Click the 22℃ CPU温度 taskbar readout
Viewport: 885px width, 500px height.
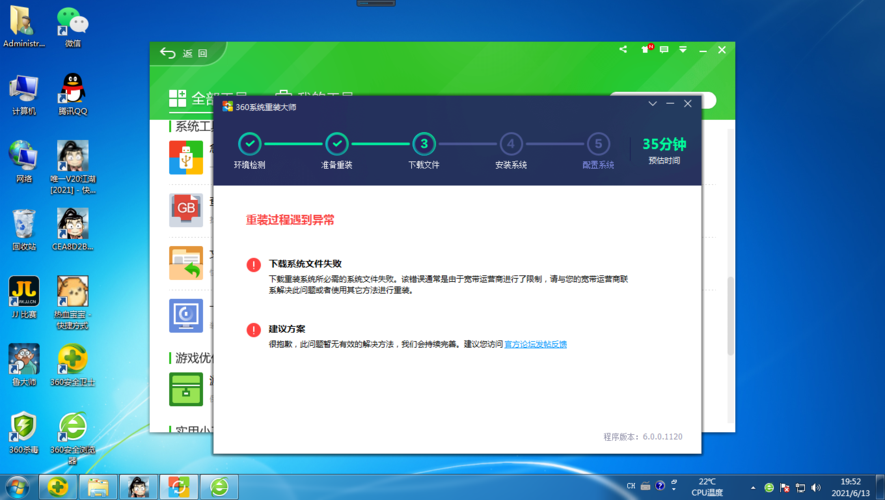[707, 487]
